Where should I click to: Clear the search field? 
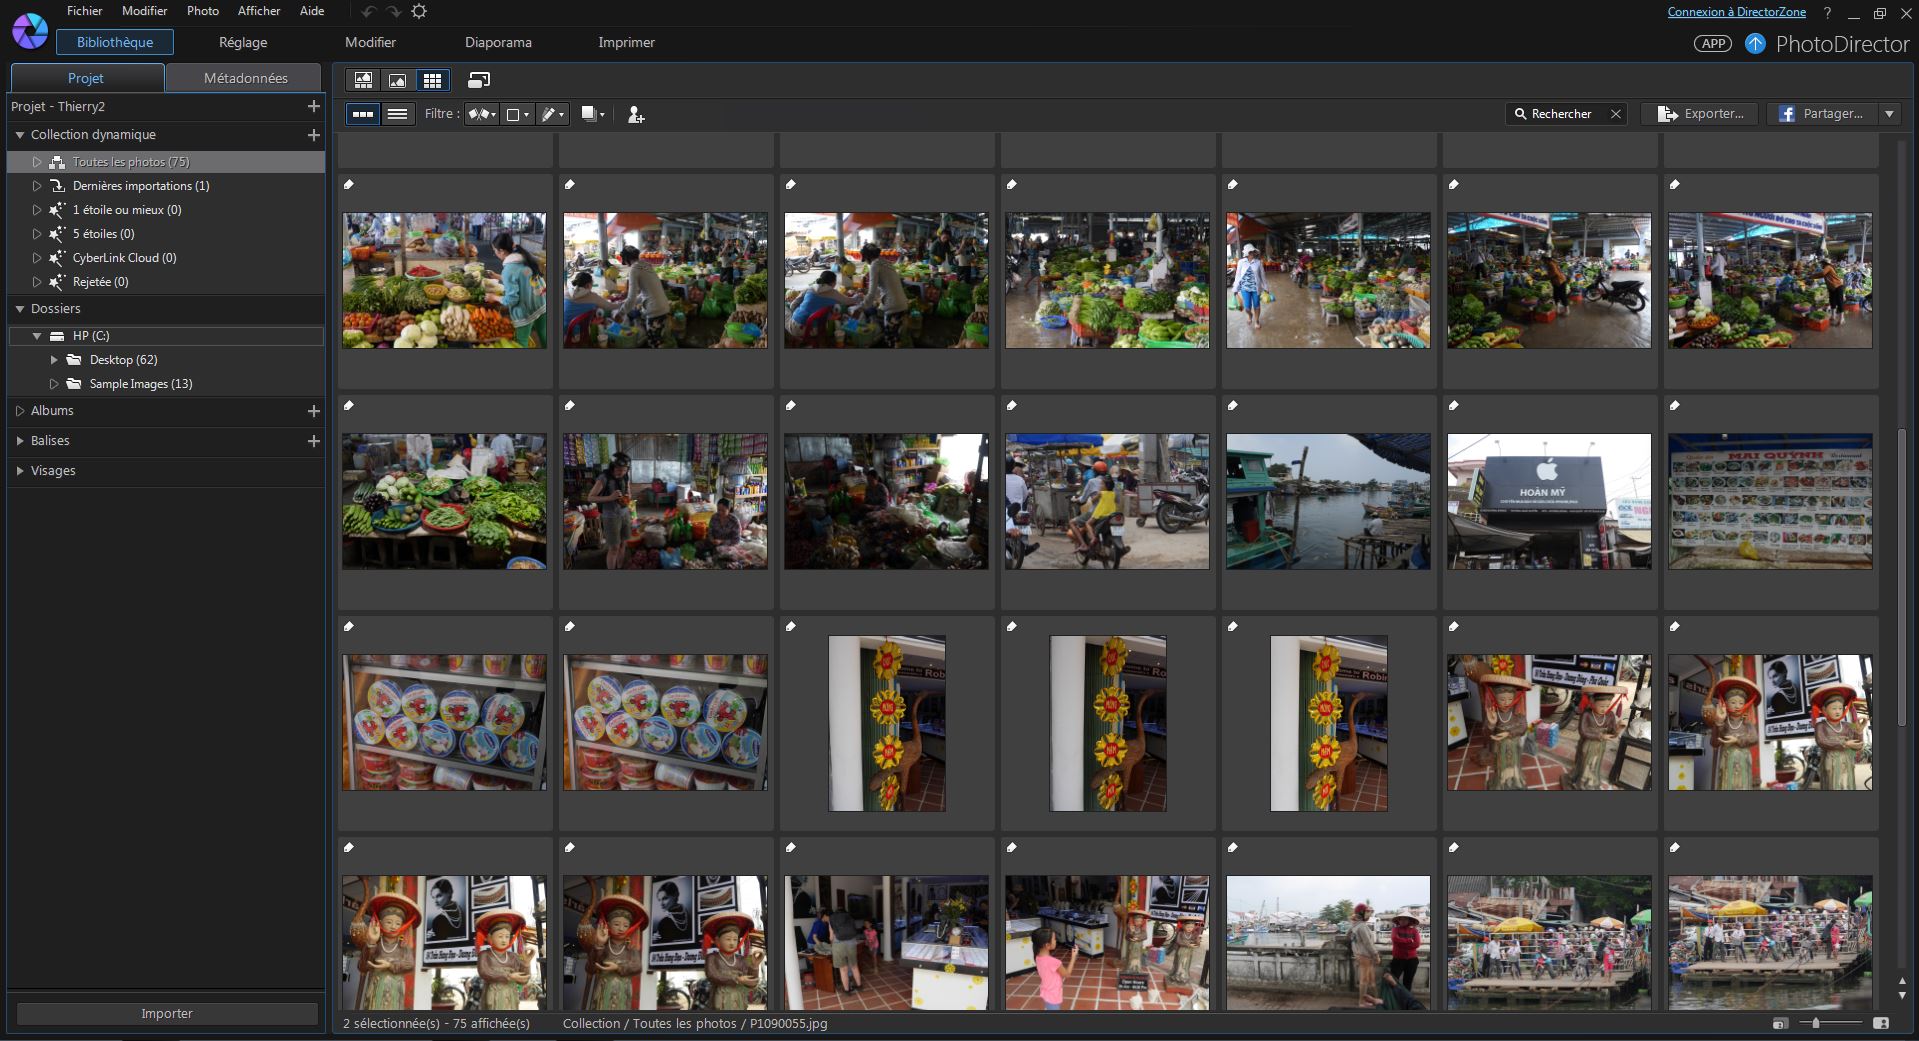(x=1615, y=114)
